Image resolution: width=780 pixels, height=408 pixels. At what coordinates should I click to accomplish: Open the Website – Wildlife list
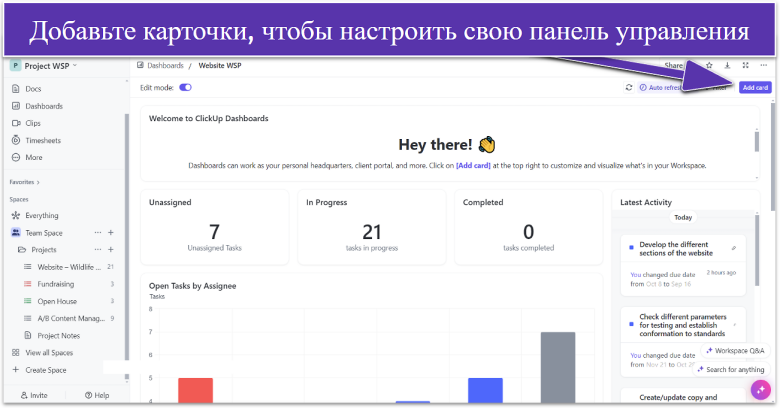tap(69, 267)
